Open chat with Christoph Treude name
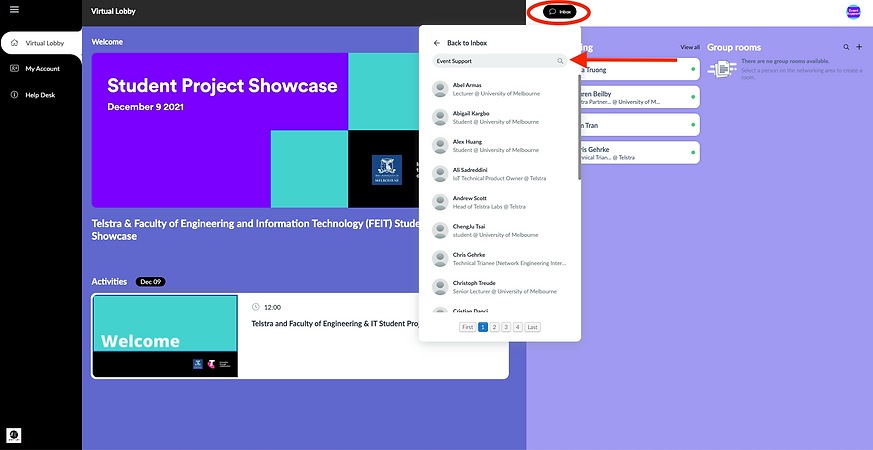 tap(474, 283)
